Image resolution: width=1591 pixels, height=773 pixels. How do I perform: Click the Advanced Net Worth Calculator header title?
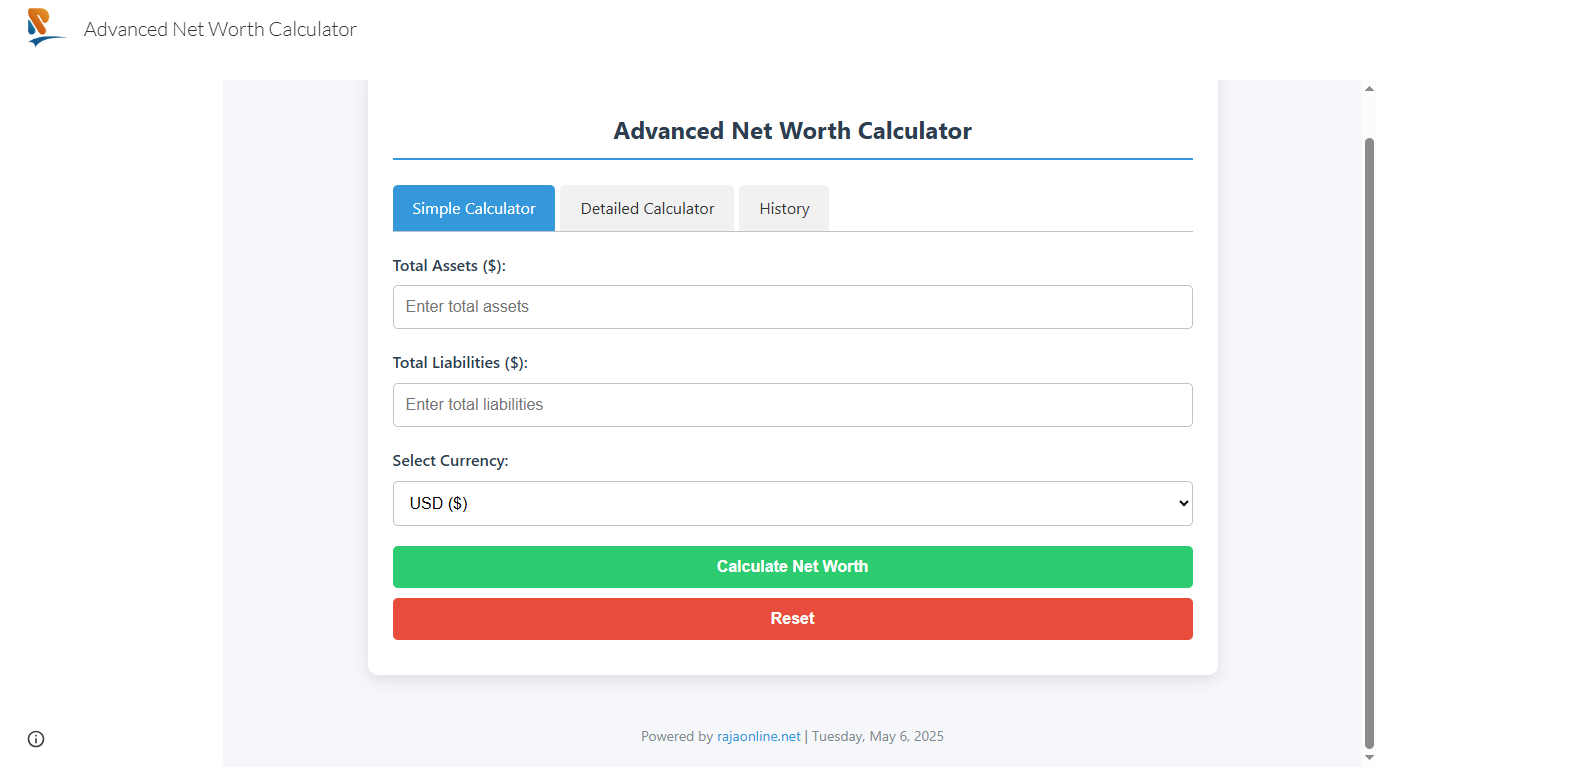pyautogui.click(x=220, y=29)
